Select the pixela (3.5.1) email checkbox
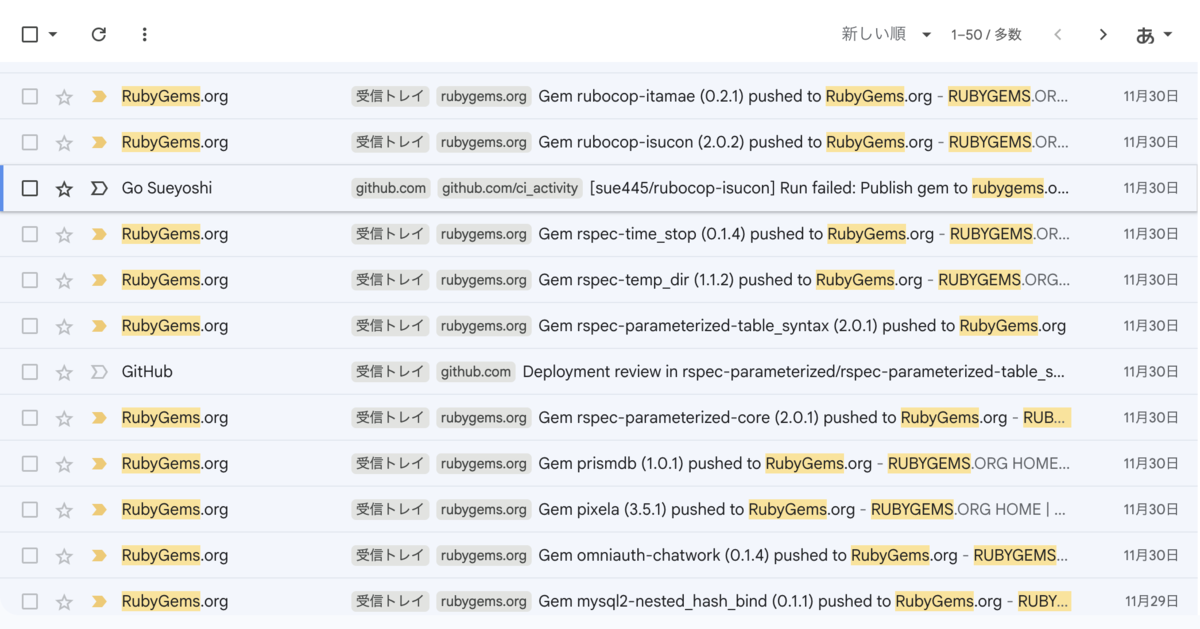1200x629 pixels. coord(30,510)
